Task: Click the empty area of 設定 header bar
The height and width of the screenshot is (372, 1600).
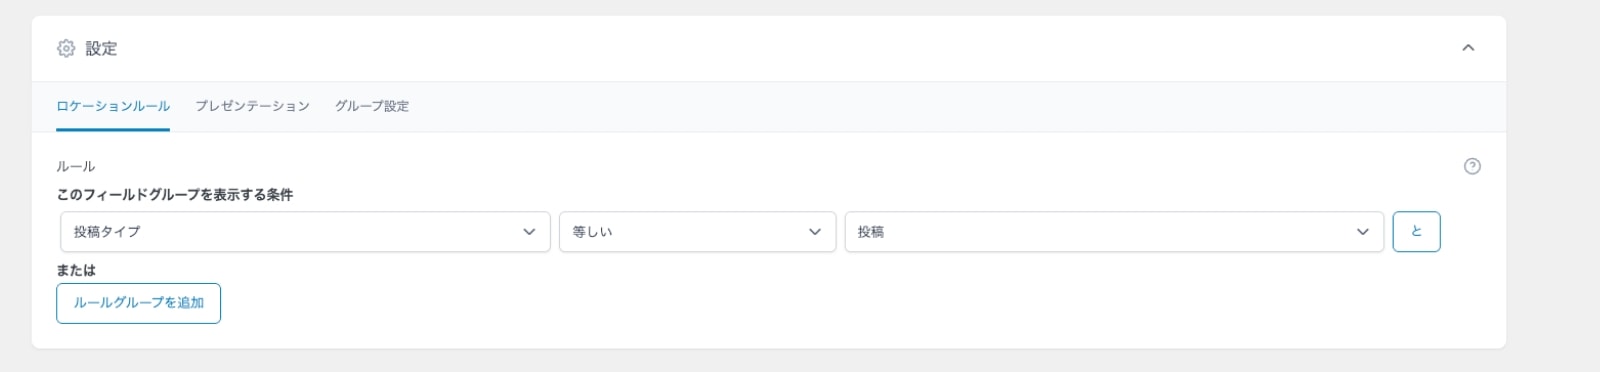Action: [780, 48]
